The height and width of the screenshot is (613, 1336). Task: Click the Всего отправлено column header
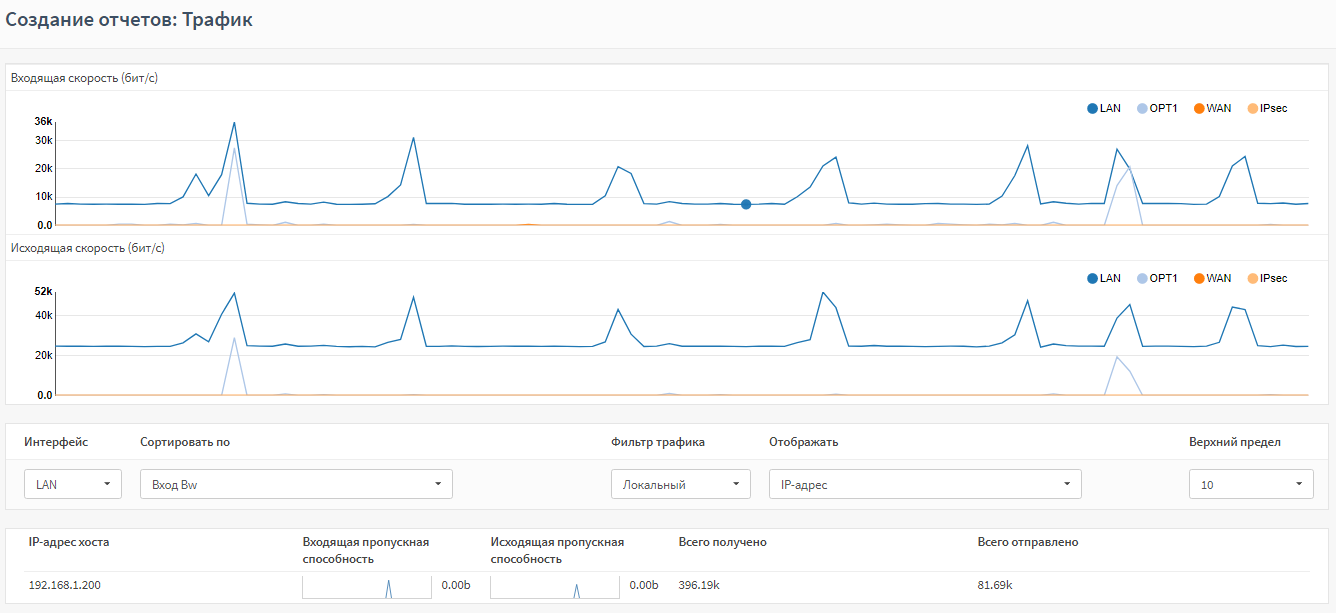(1027, 542)
